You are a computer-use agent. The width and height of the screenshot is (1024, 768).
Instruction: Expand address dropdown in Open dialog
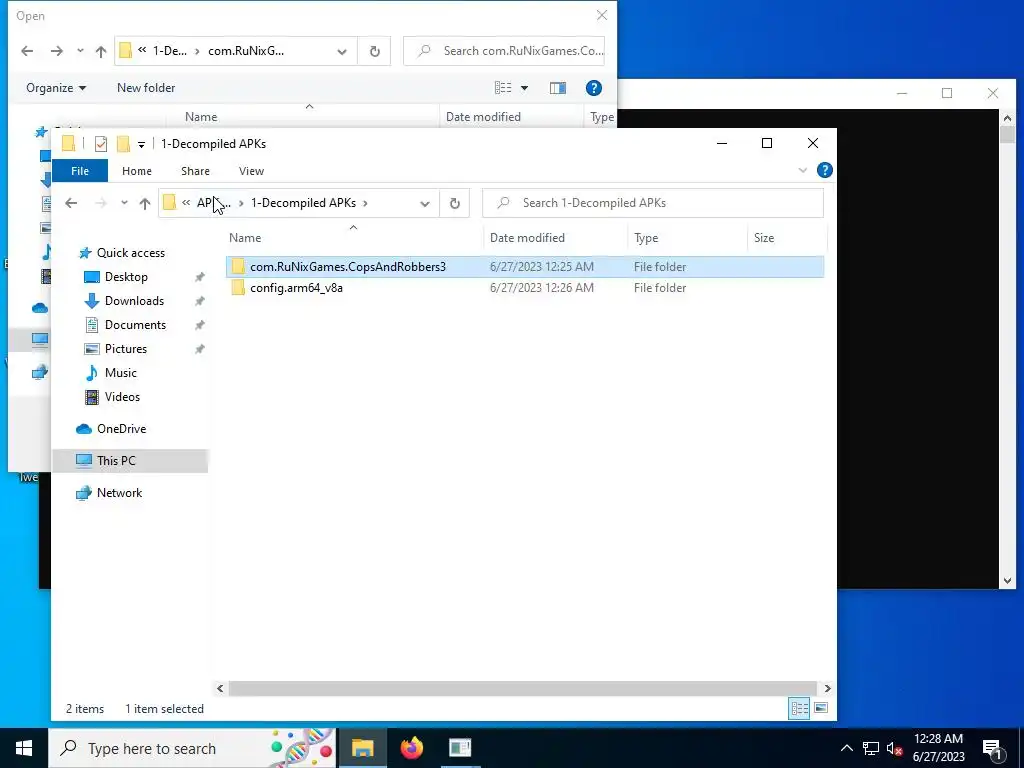pos(342,51)
